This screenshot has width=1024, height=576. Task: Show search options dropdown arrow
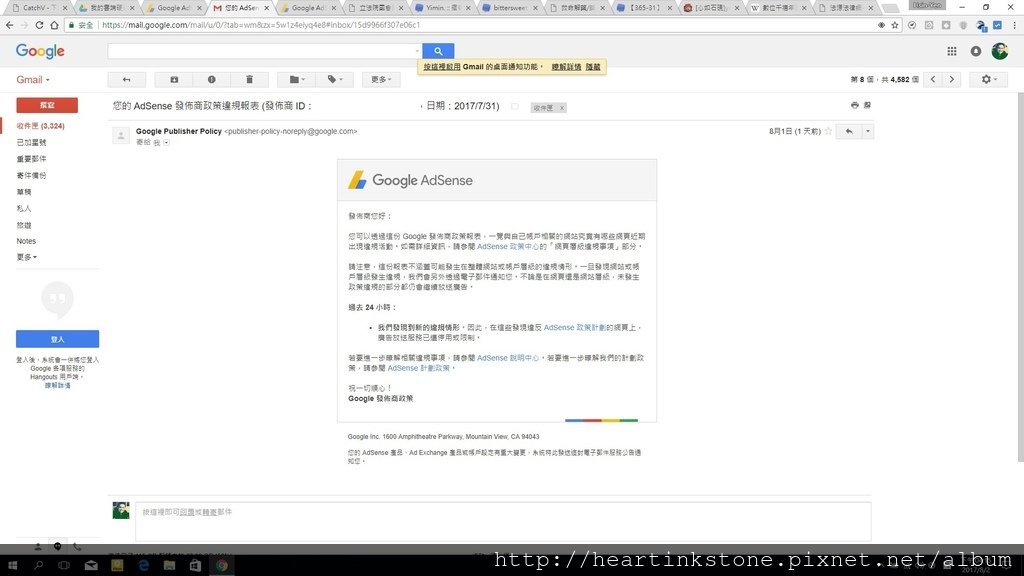pos(417,51)
